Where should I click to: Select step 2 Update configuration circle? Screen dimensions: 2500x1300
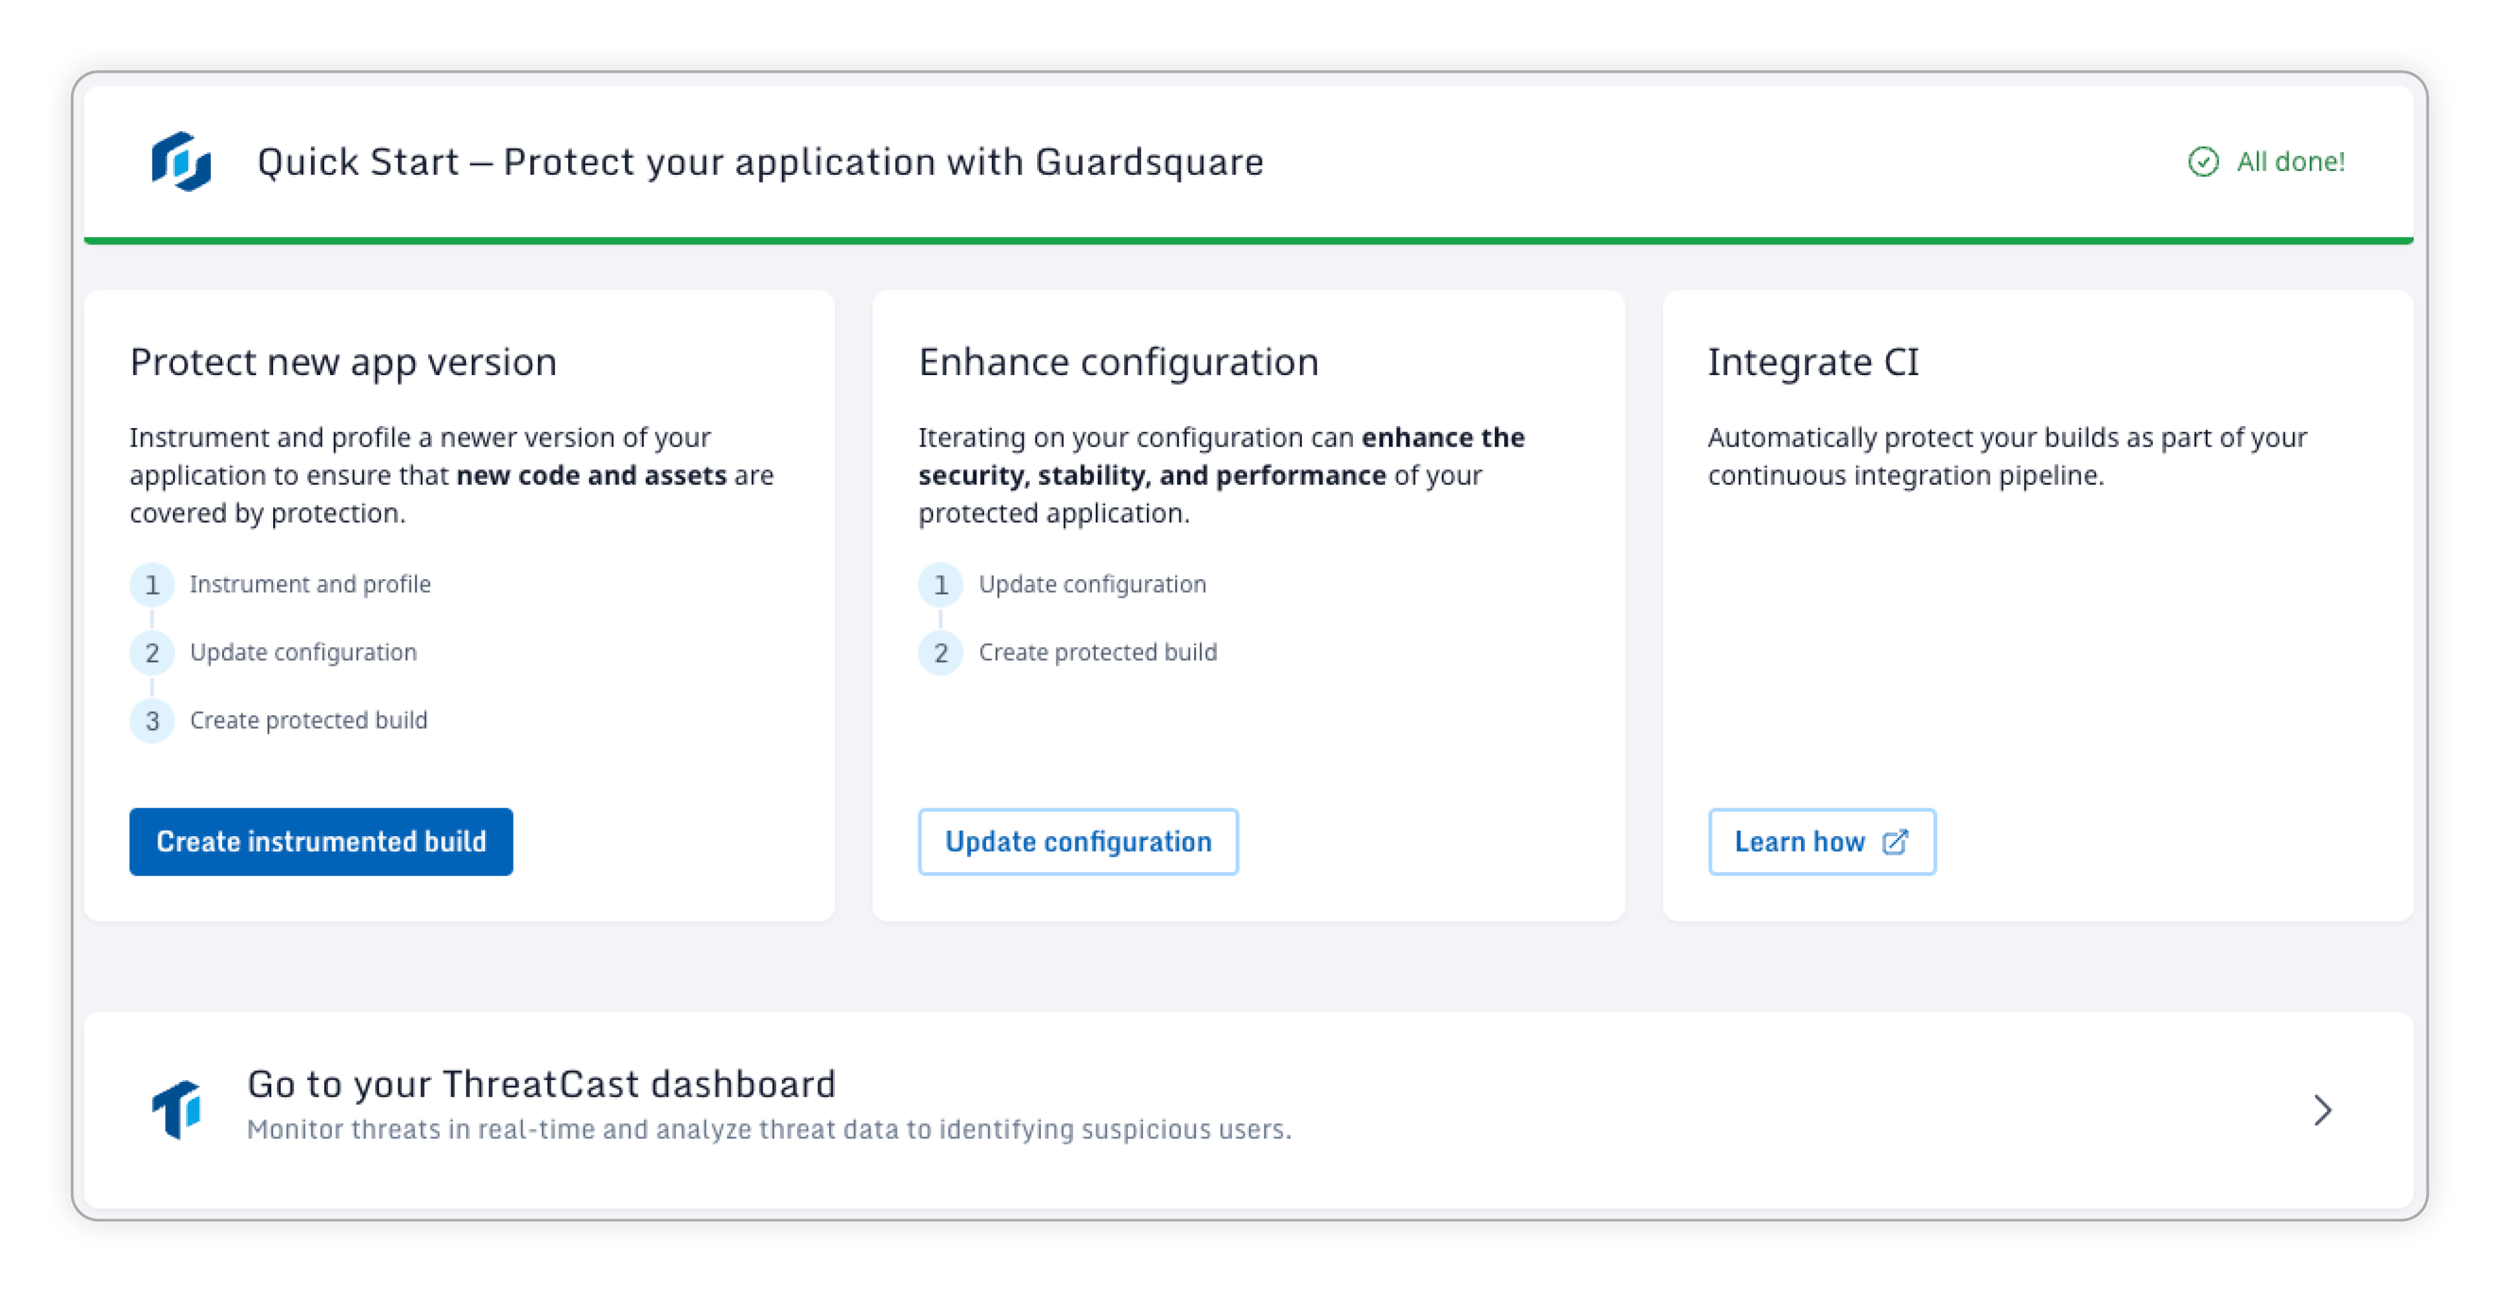click(x=152, y=652)
